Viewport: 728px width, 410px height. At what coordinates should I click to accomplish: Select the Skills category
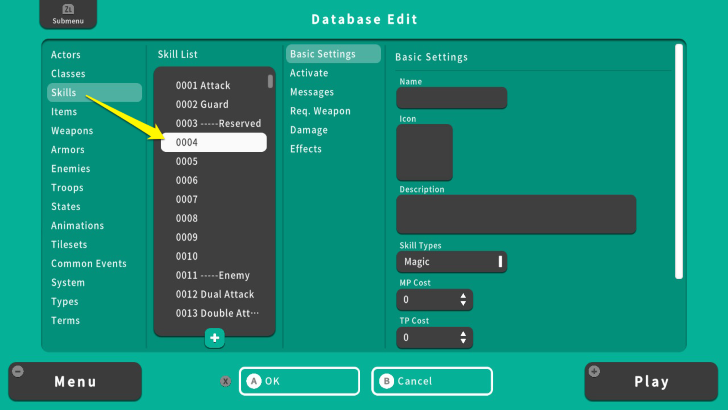(94, 92)
